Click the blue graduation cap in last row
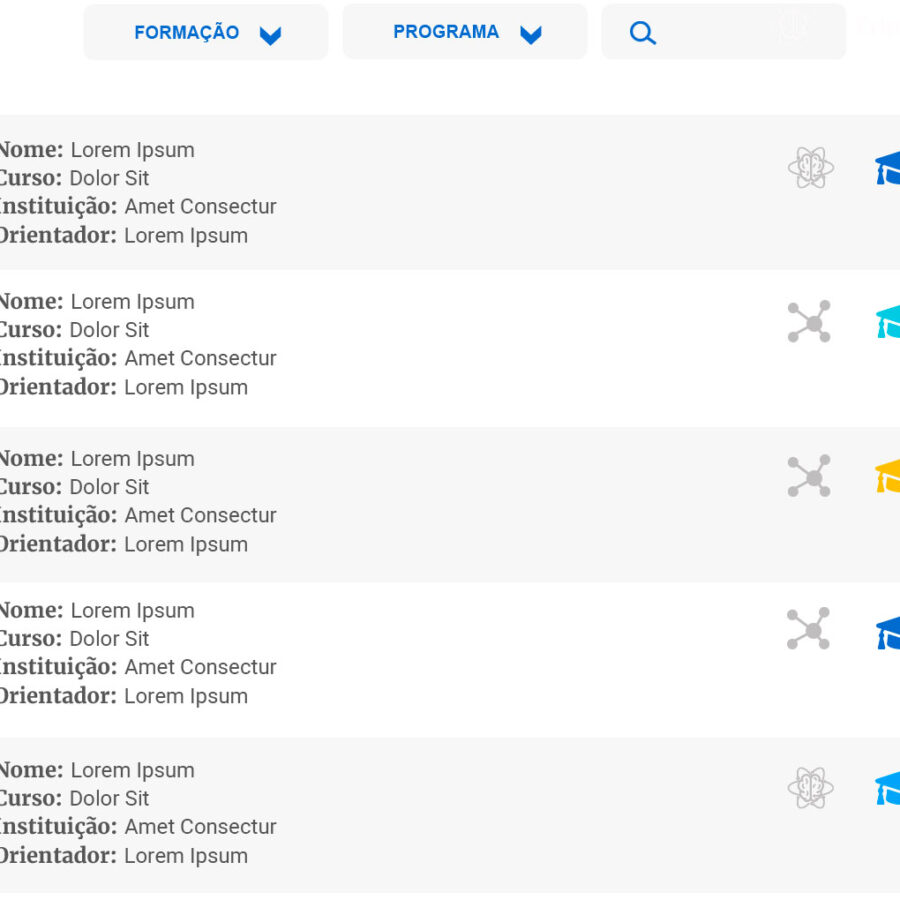 click(887, 788)
